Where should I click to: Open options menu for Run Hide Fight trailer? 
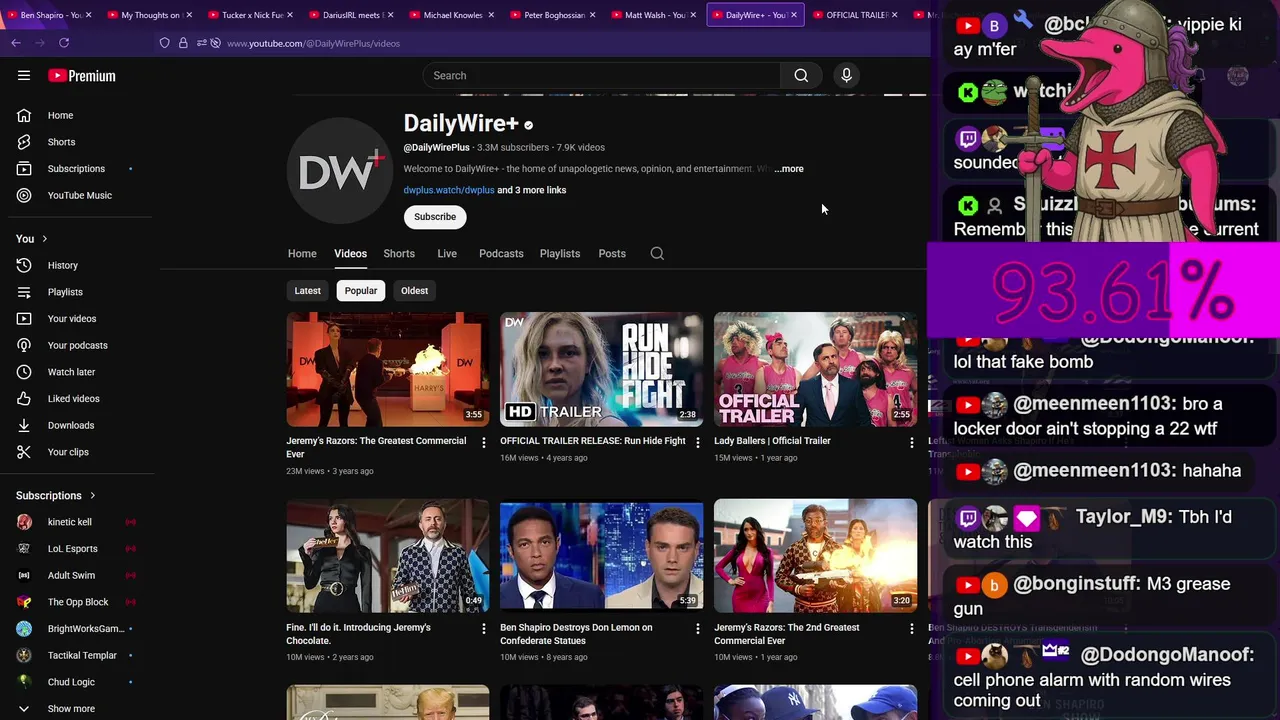coord(698,442)
